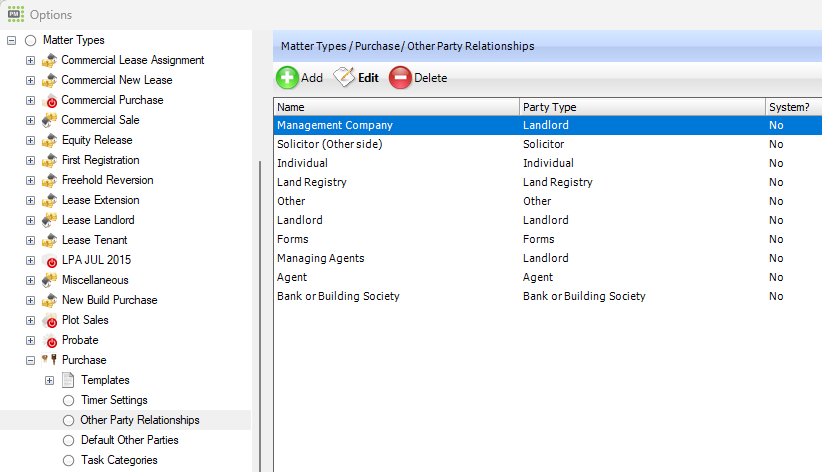Select the Matter Types radio circle
The height and width of the screenshot is (472, 822).
coord(31,40)
